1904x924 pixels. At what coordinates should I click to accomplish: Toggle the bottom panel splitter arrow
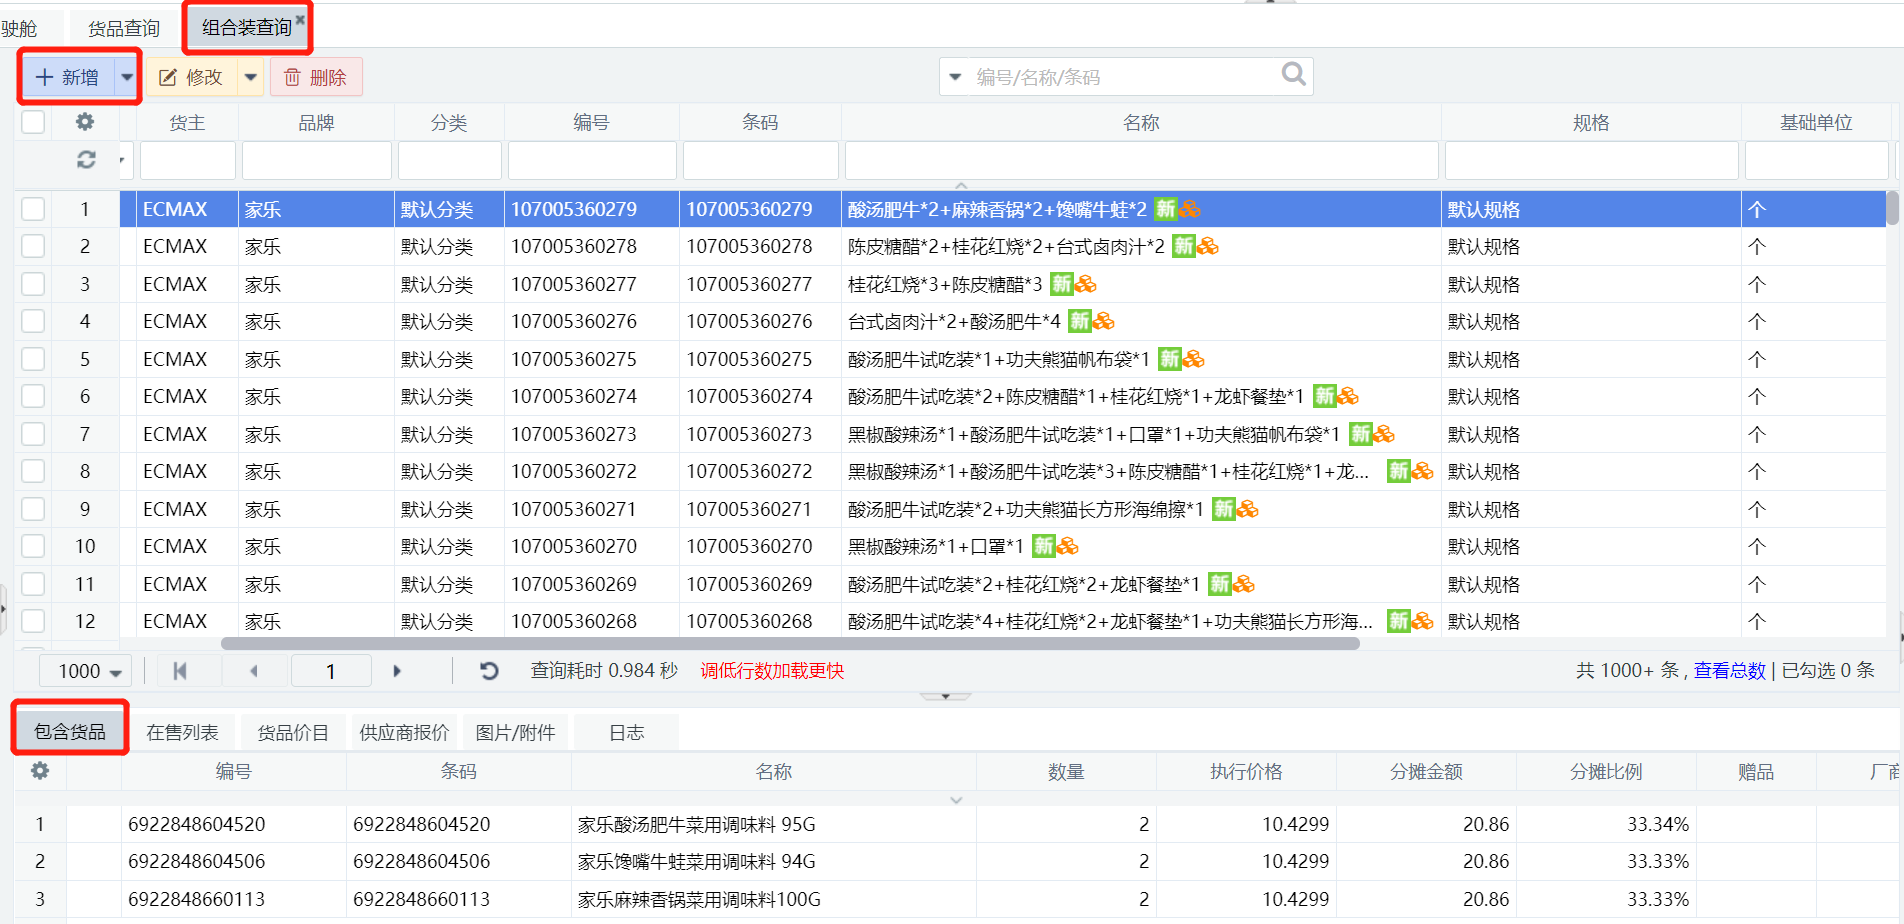945,696
